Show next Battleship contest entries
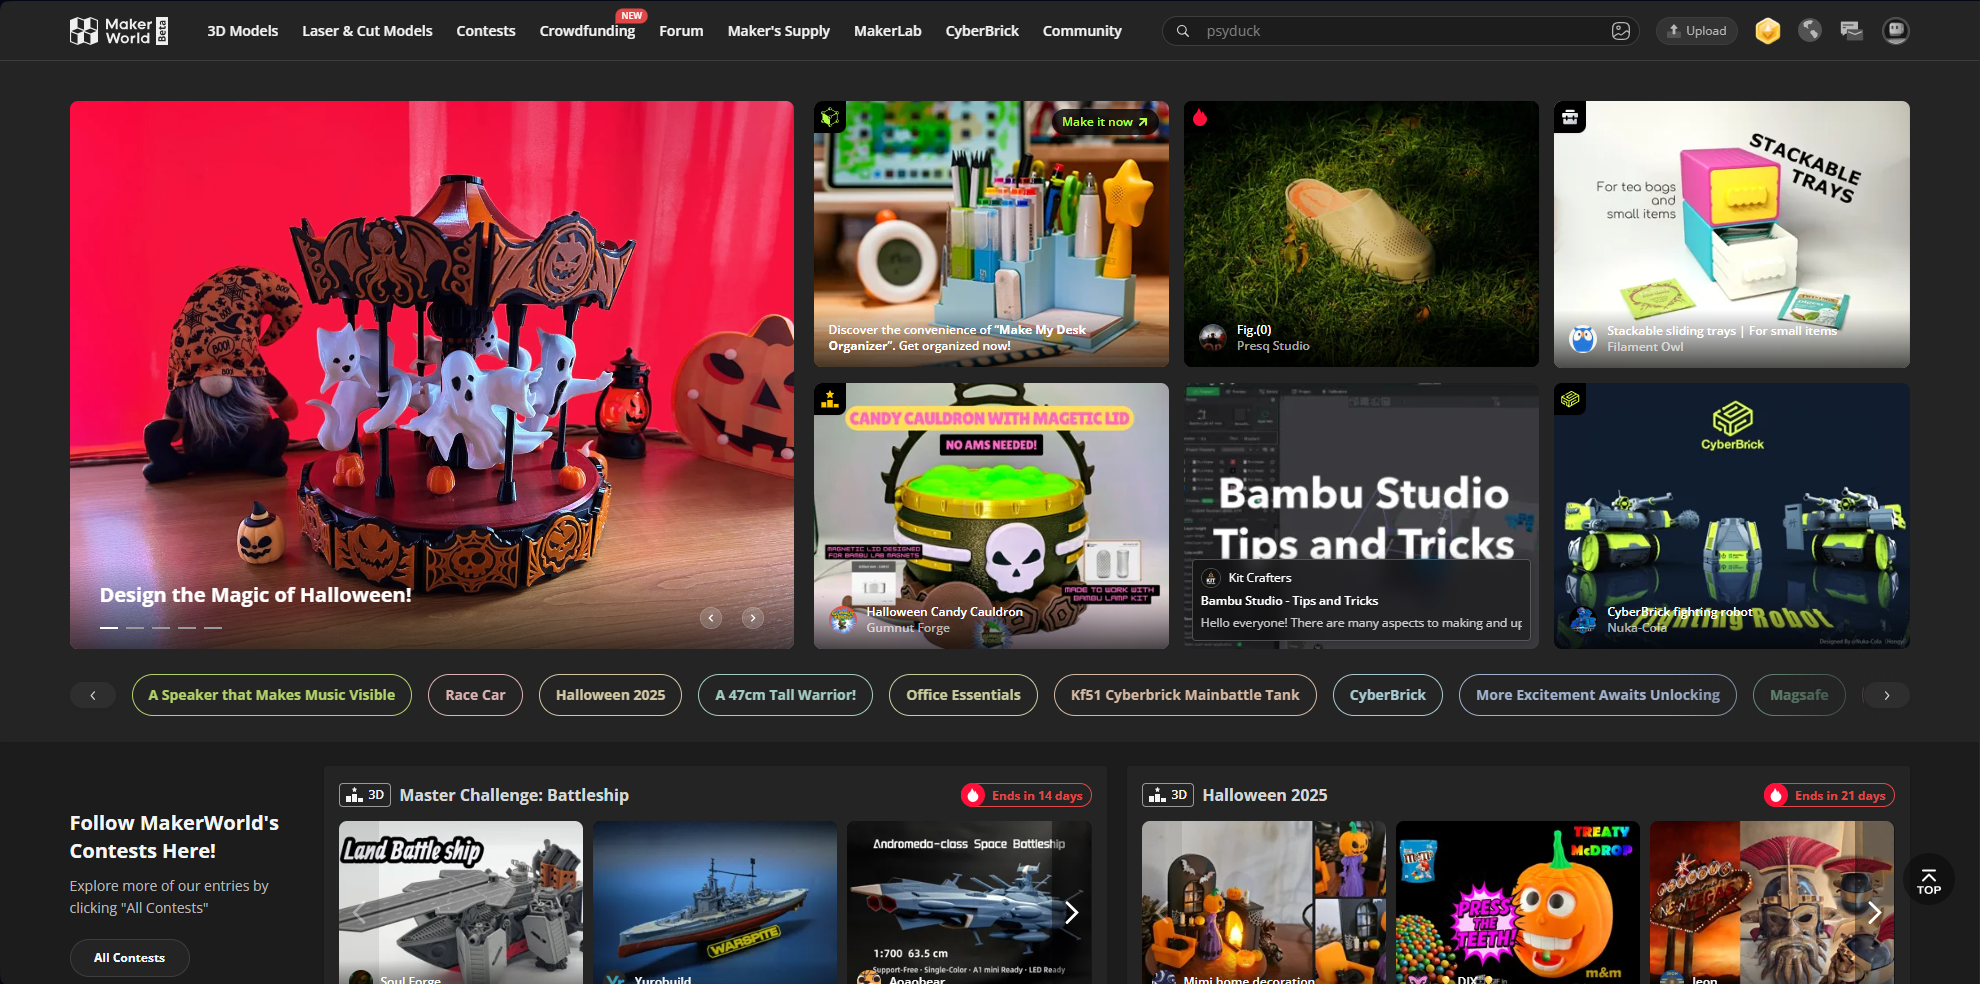Viewport: 1980px width, 984px height. (x=1071, y=912)
